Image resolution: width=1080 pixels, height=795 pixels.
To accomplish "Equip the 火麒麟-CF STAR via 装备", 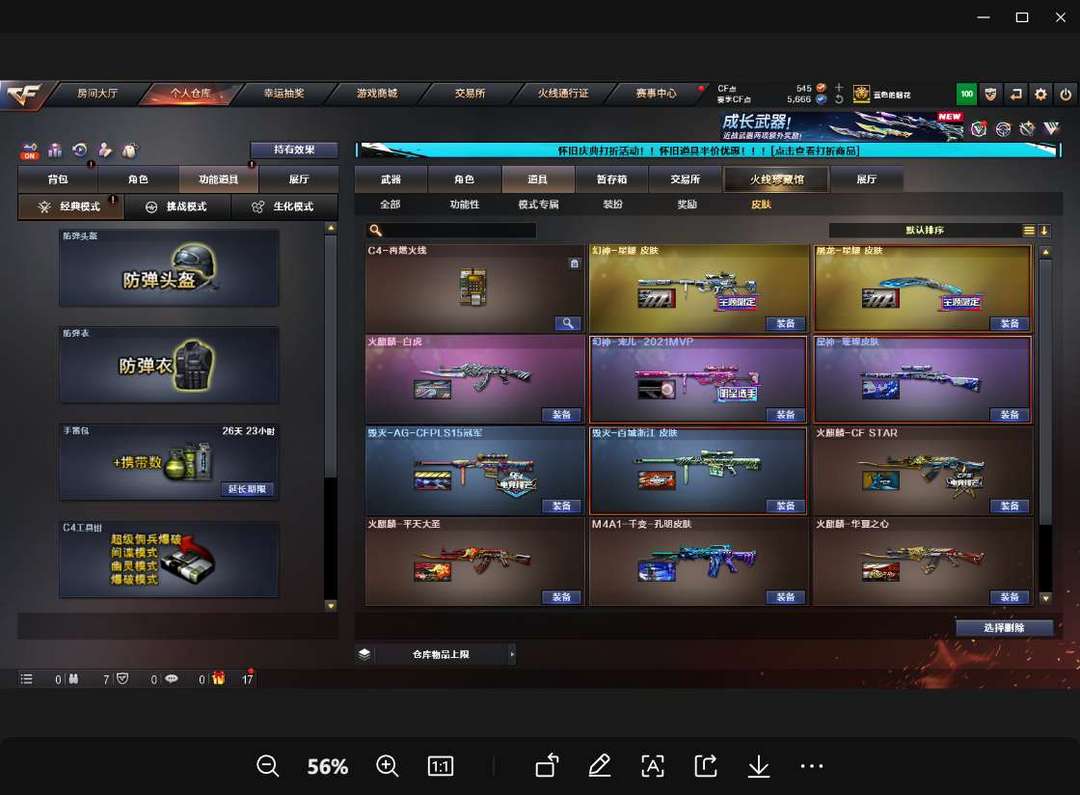I will click(x=1009, y=506).
